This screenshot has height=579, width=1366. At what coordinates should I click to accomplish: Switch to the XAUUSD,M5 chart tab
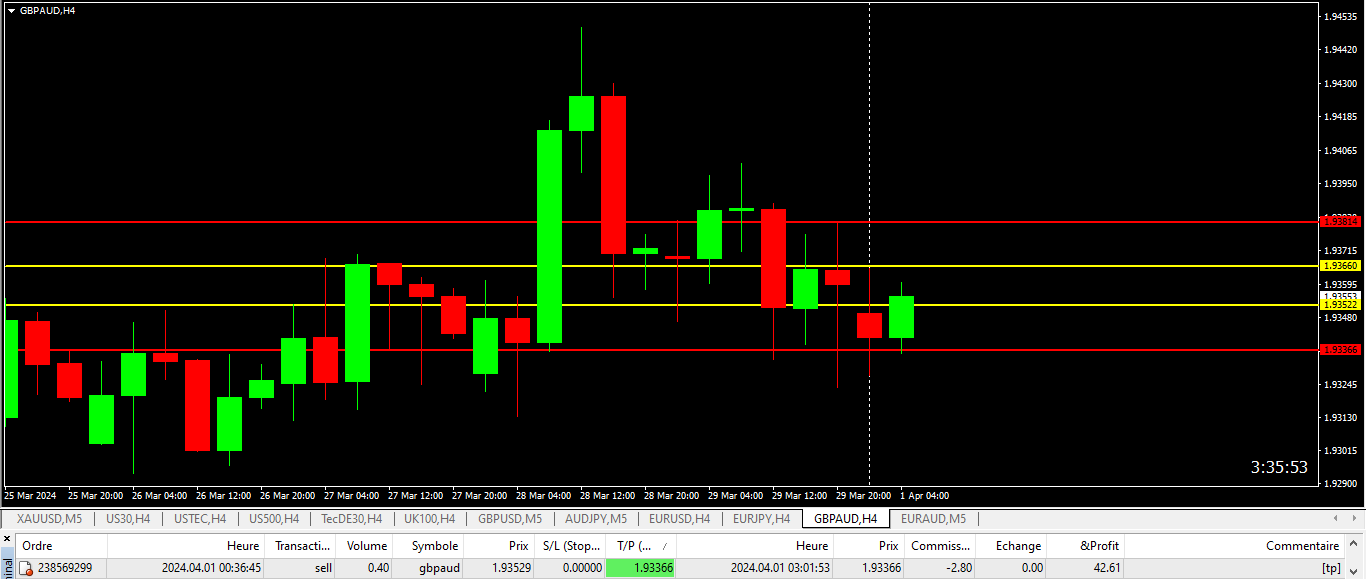point(49,519)
